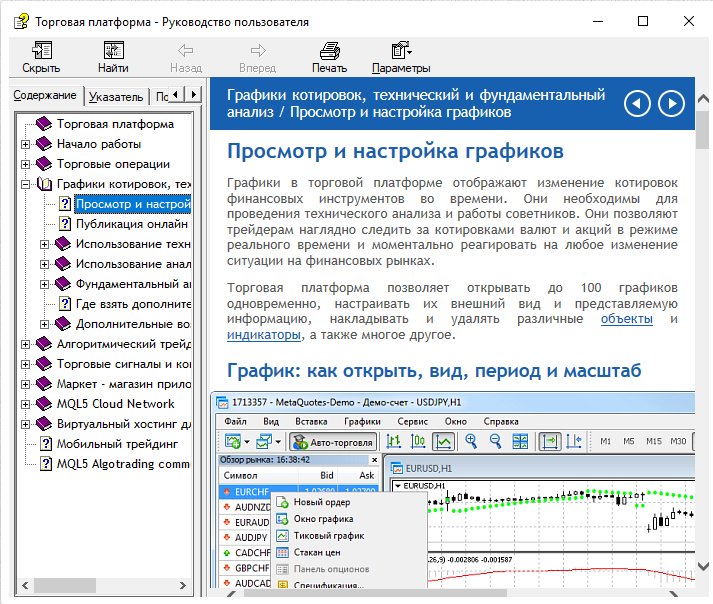The height and width of the screenshot is (604, 713).
Task: Open the Мобильный трейдинг topic
Action: tap(117, 444)
